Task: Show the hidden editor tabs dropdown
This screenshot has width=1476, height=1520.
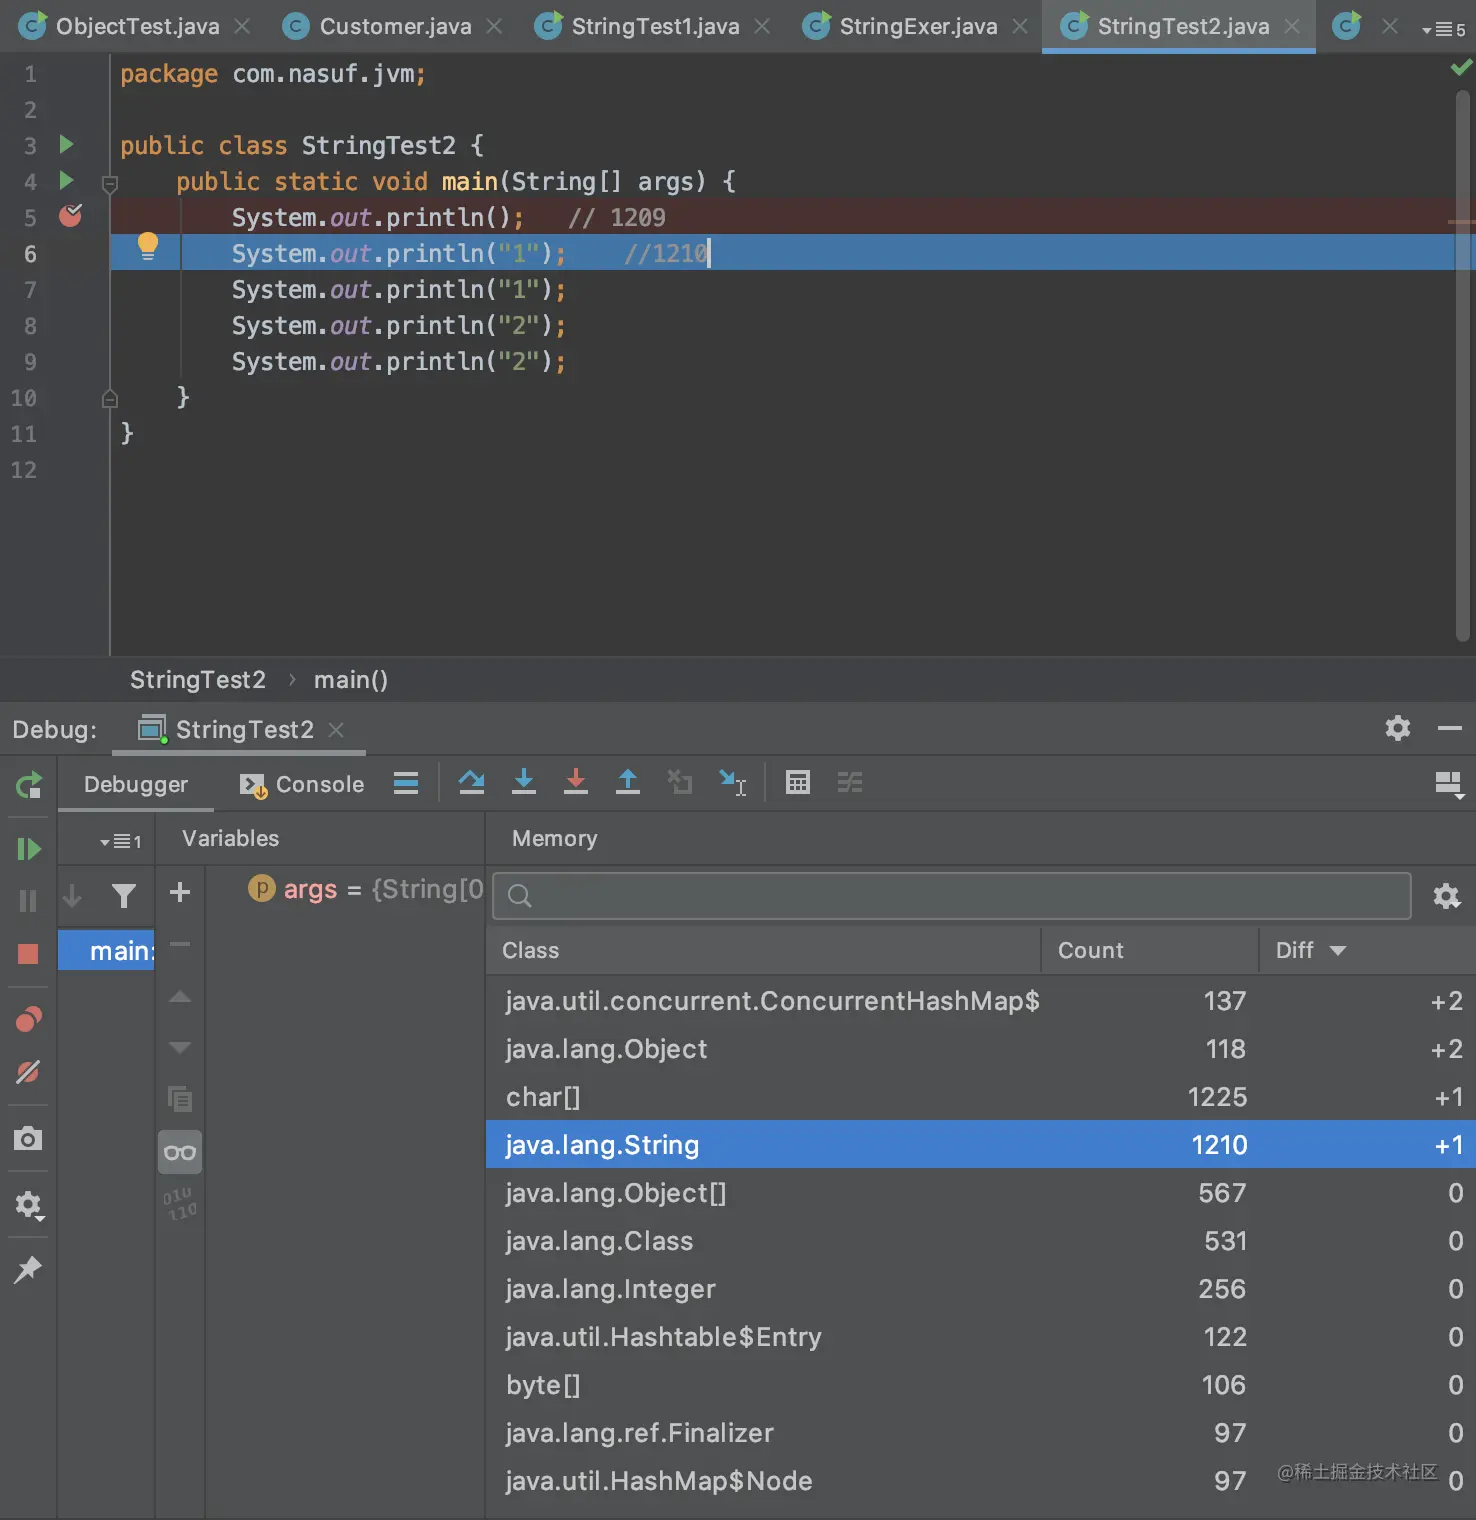Action: pos(1443,29)
